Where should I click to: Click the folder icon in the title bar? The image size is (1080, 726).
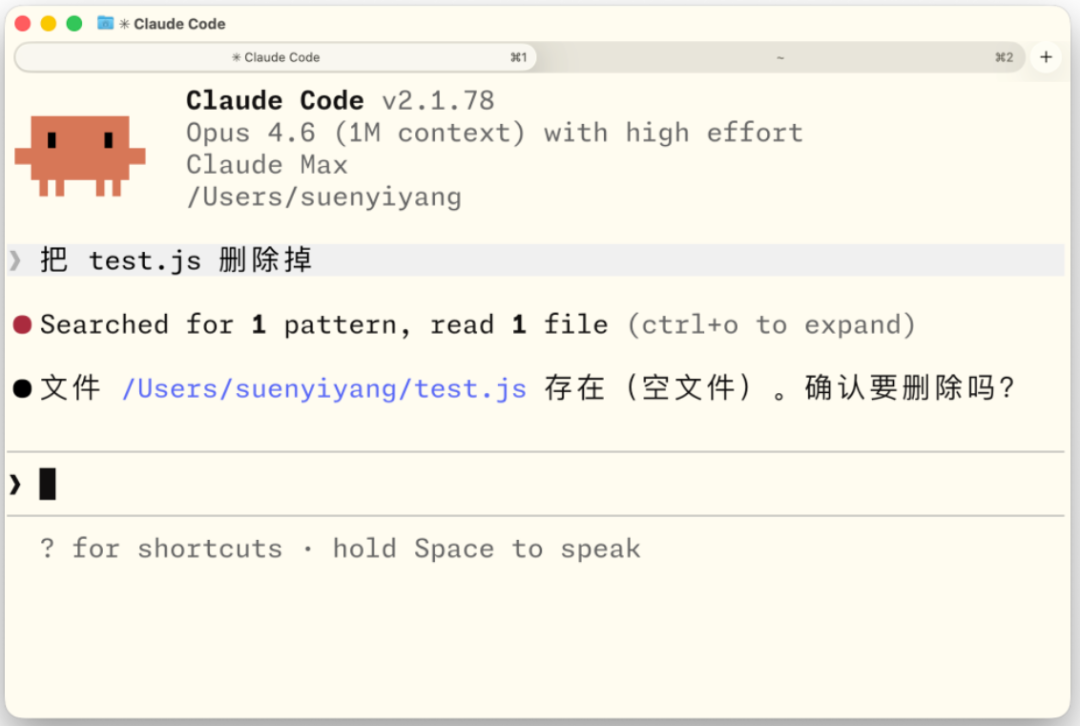click(105, 23)
